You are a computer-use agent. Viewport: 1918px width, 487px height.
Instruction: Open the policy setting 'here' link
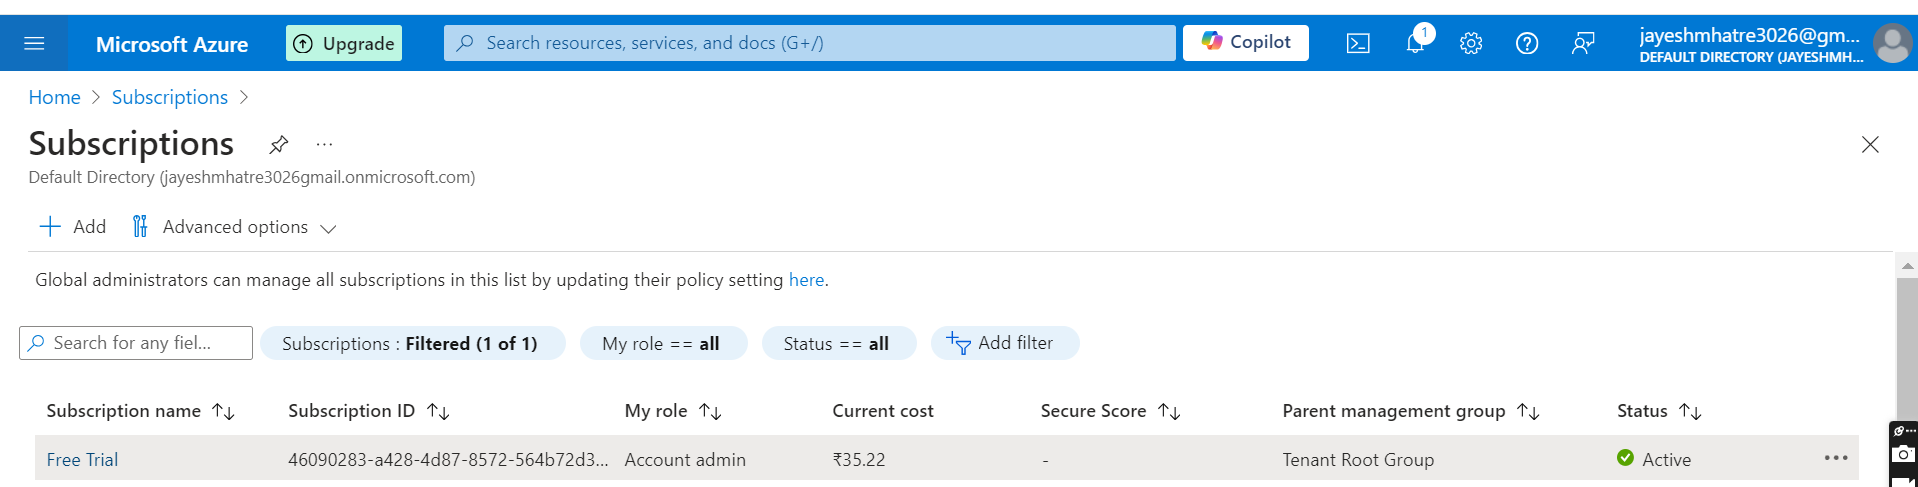[x=806, y=280]
